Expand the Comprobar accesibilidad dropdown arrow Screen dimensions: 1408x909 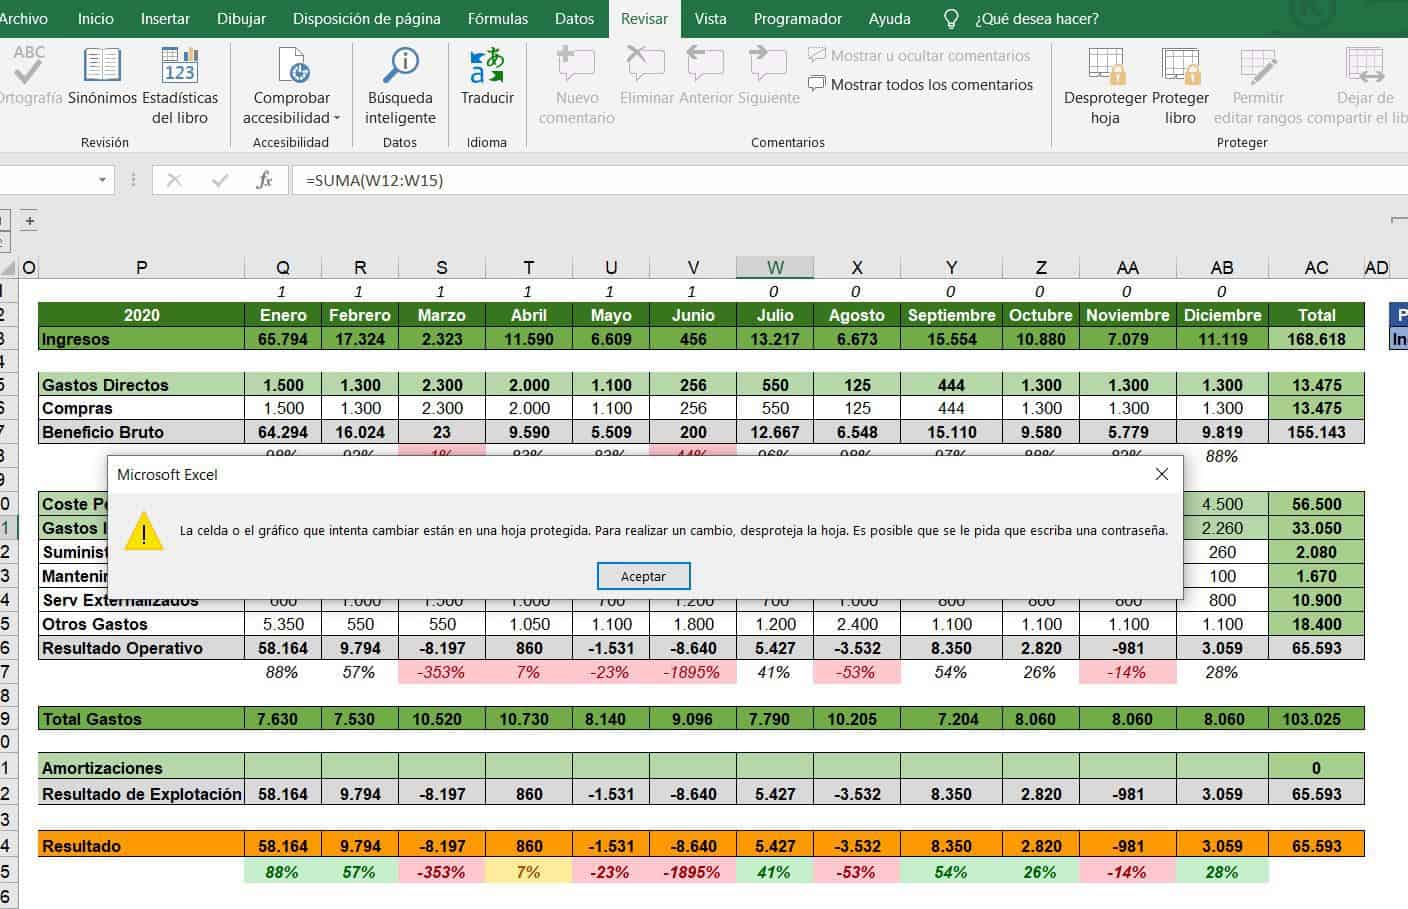coord(337,118)
